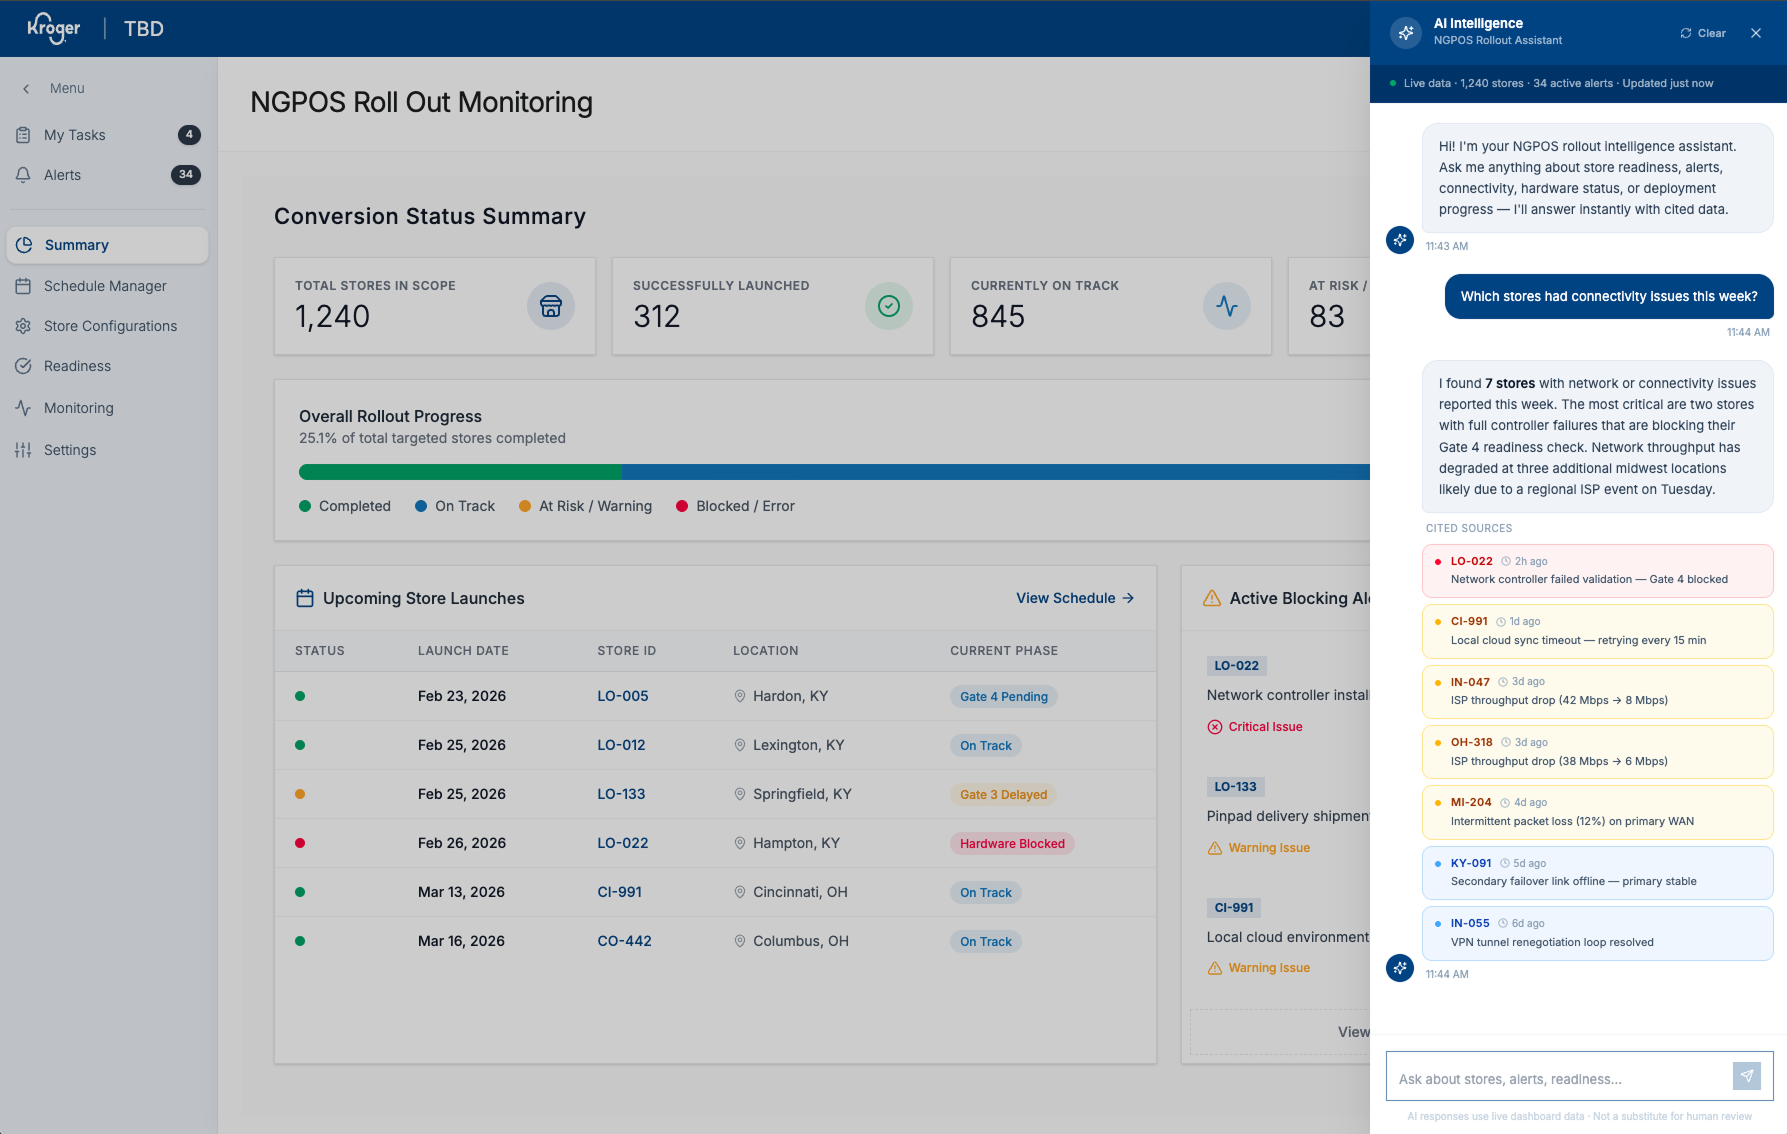
Task: Click the Upcoming Store Launches calendar icon
Action: (x=305, y=598)
